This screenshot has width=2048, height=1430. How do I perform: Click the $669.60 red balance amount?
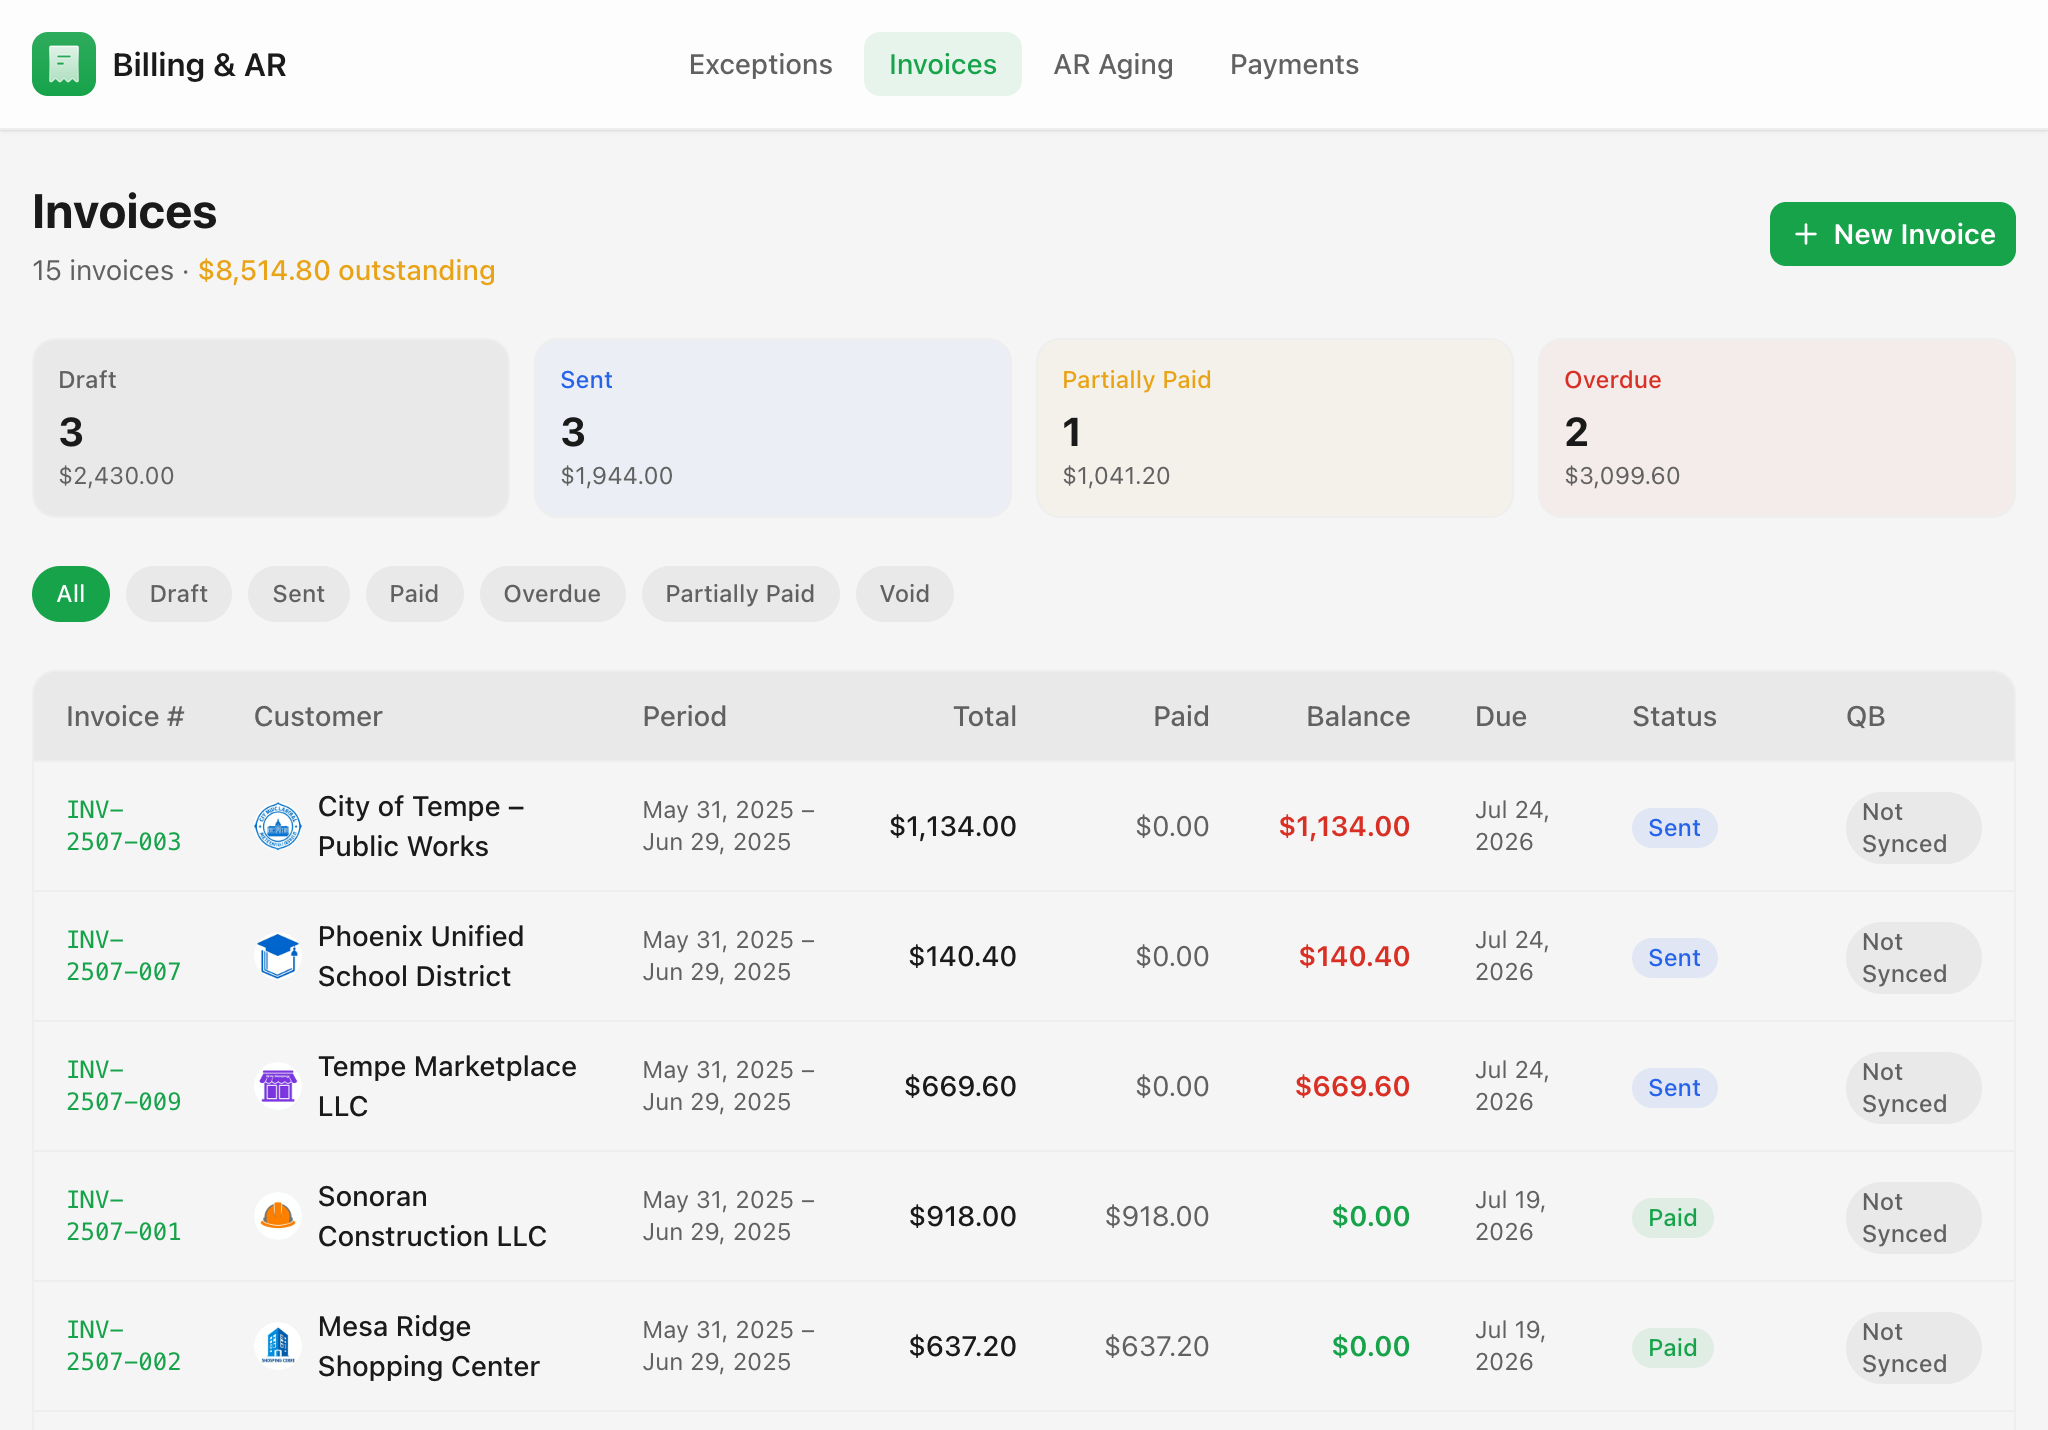click(1352, 1086)
